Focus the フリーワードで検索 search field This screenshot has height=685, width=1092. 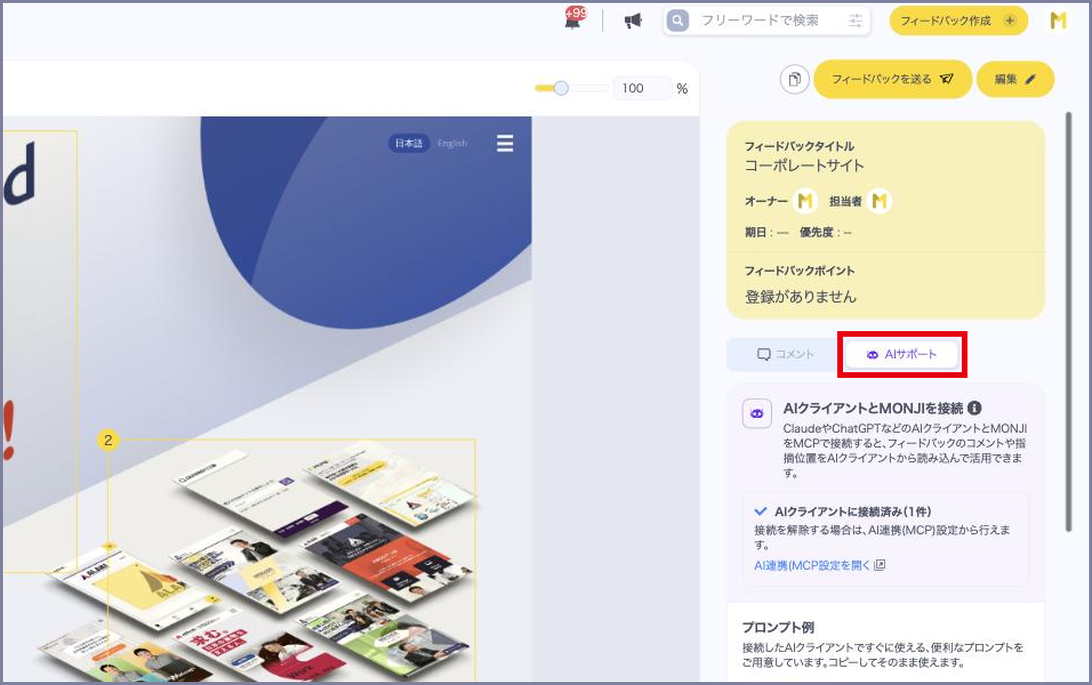click(767, 21)
